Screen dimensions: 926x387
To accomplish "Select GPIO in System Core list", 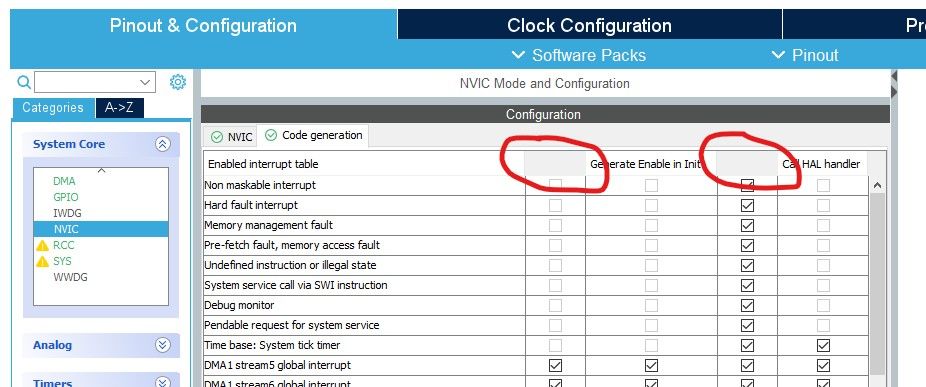I will pos(66,197).
